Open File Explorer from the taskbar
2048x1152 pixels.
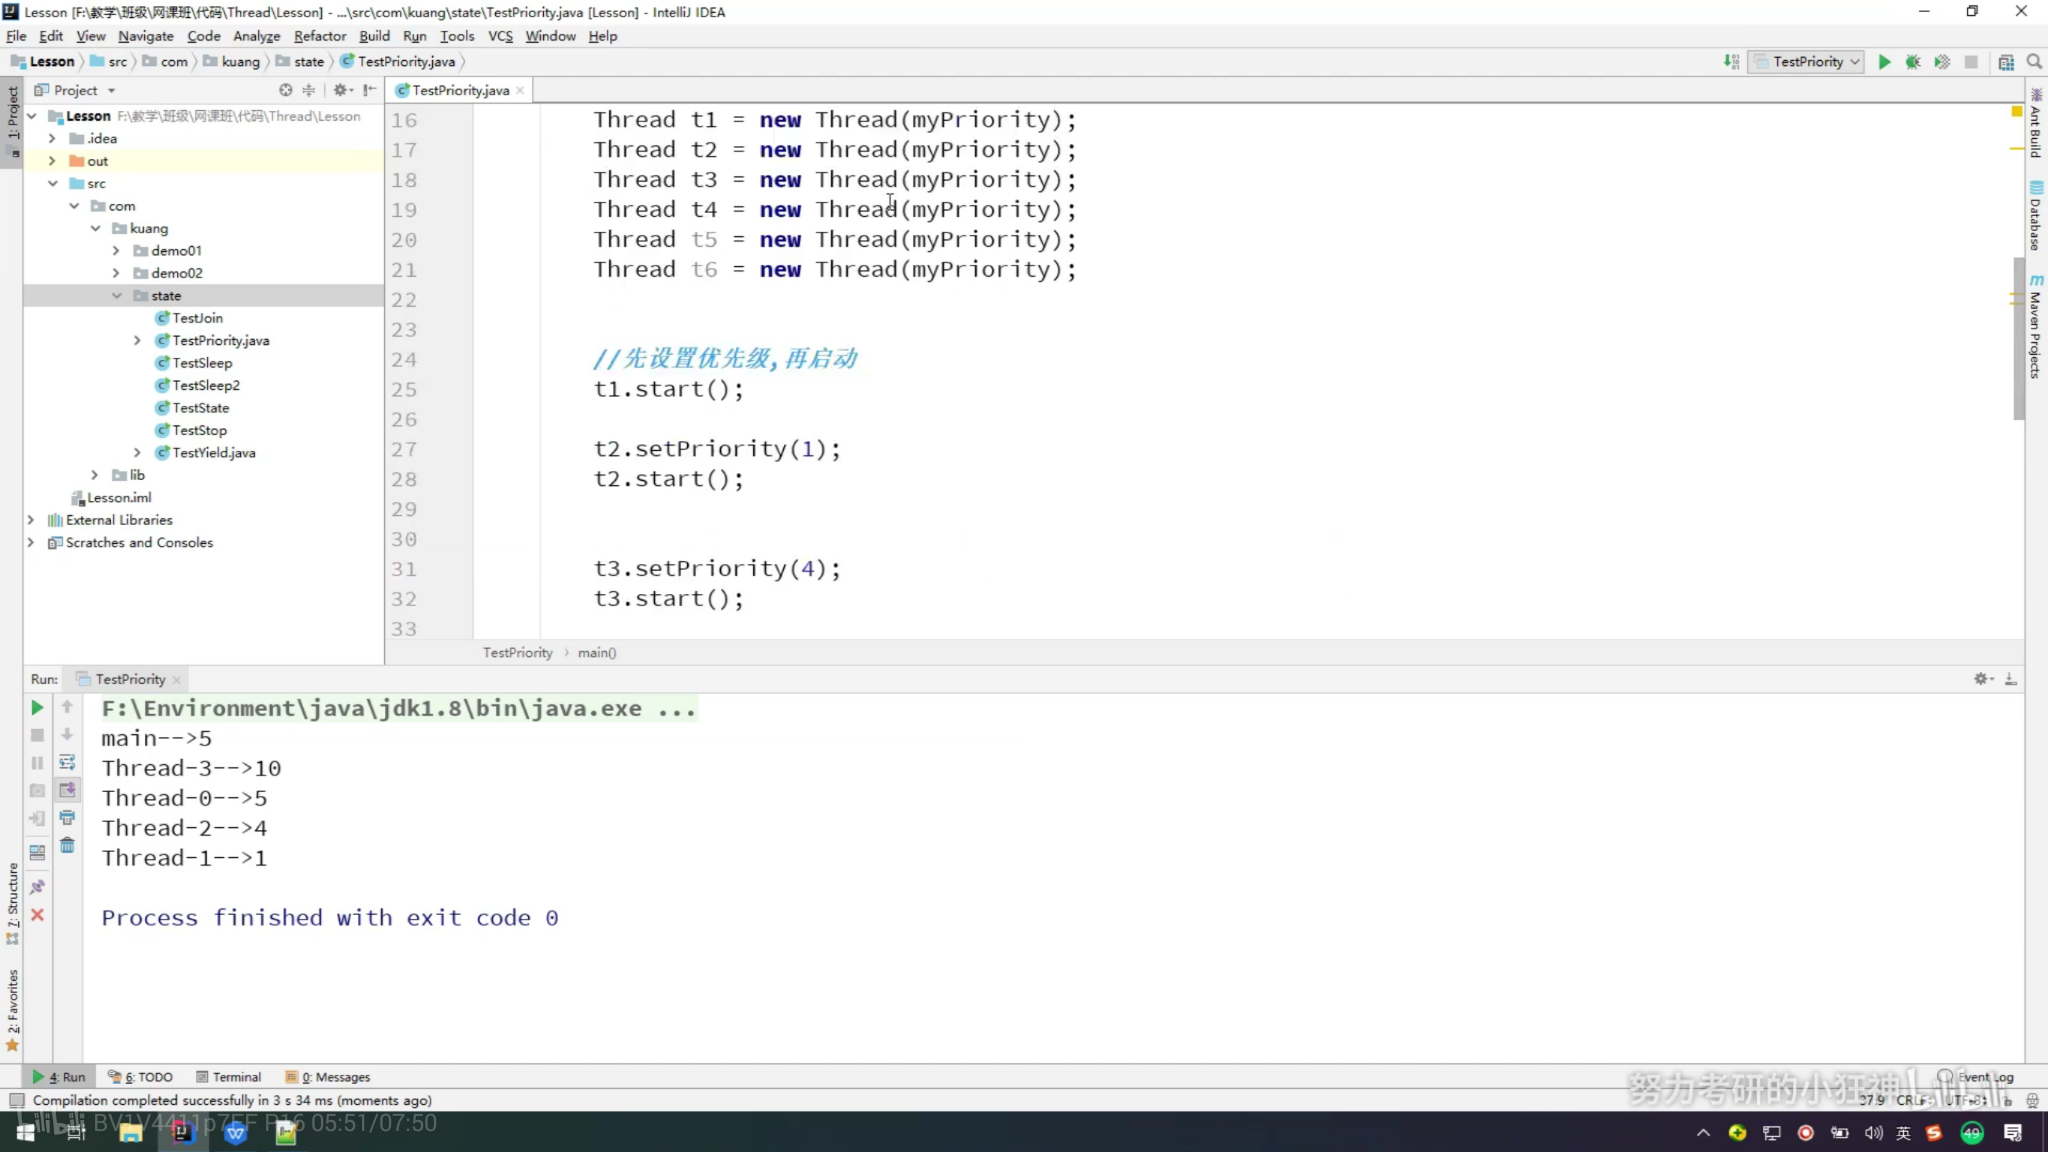pos(130,1132)
